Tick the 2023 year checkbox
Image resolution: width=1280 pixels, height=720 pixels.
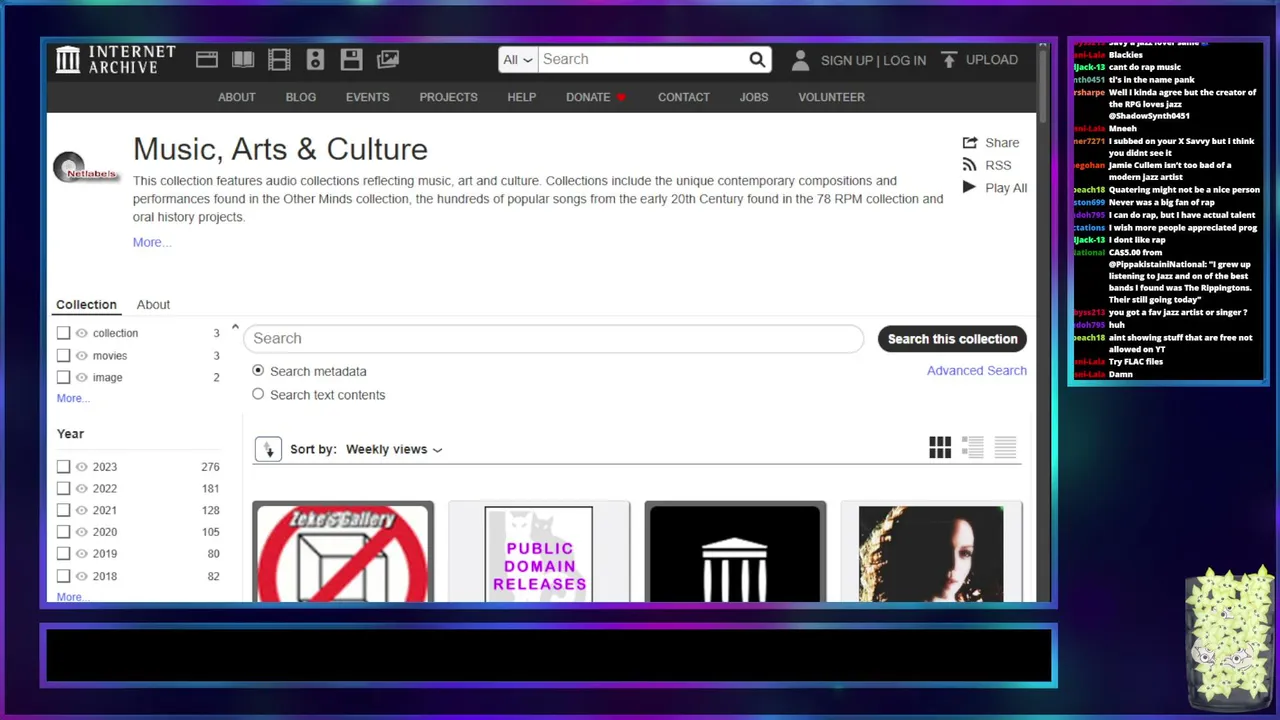[x=63, y=467]
